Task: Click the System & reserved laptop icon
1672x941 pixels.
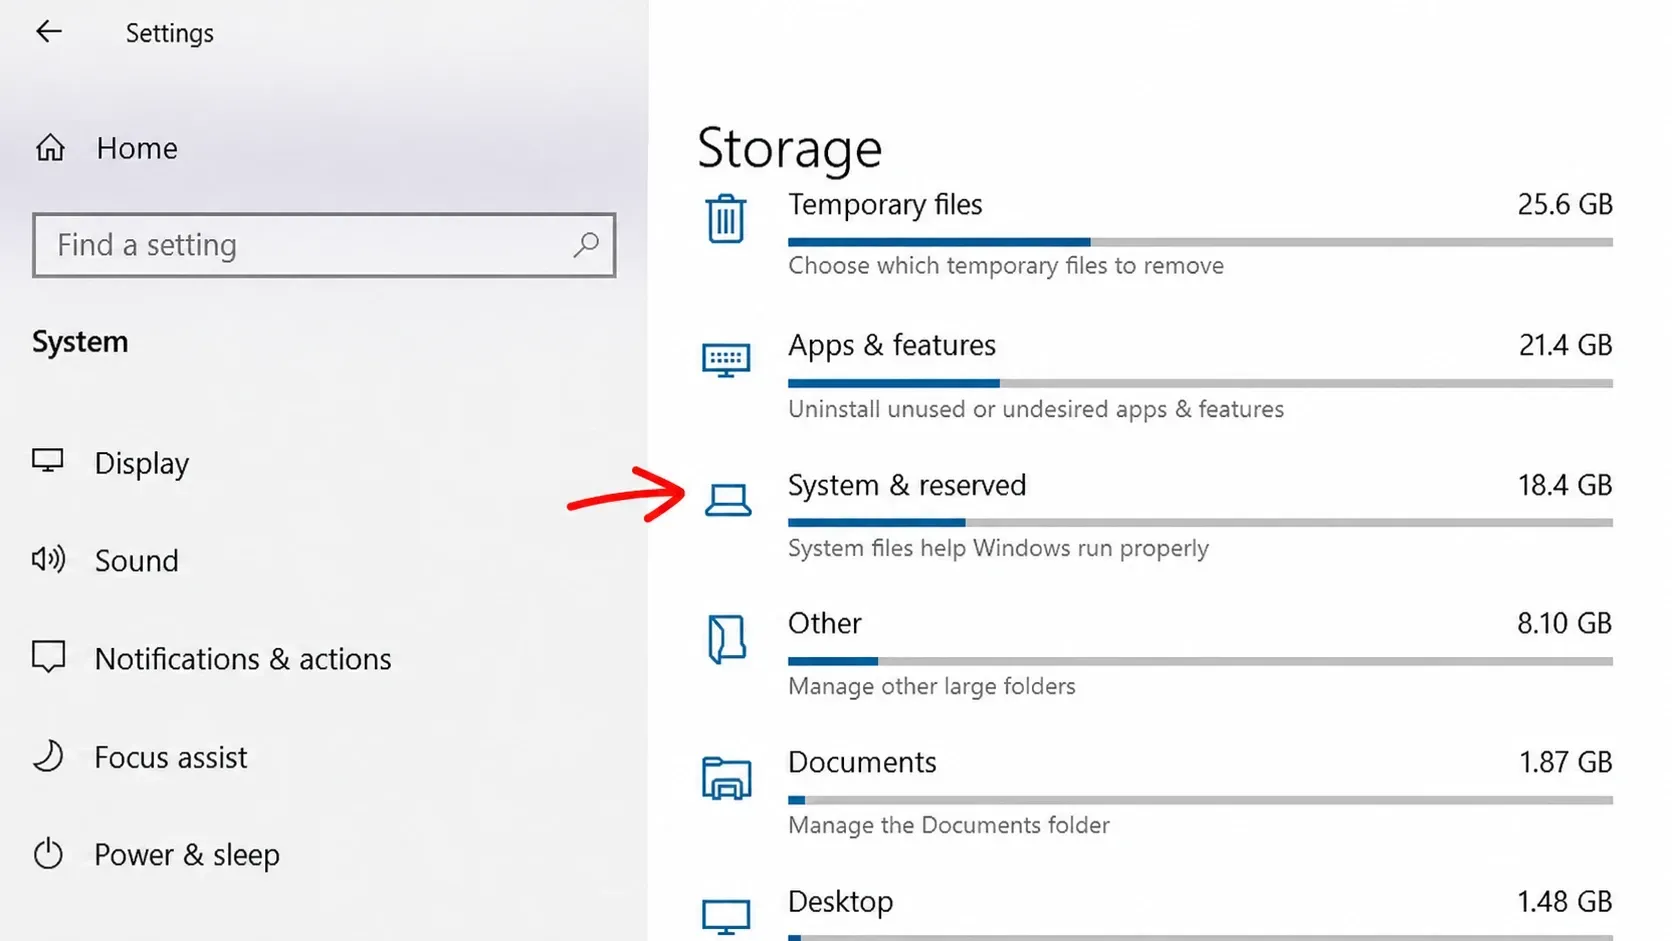Action: pos(727,500)
